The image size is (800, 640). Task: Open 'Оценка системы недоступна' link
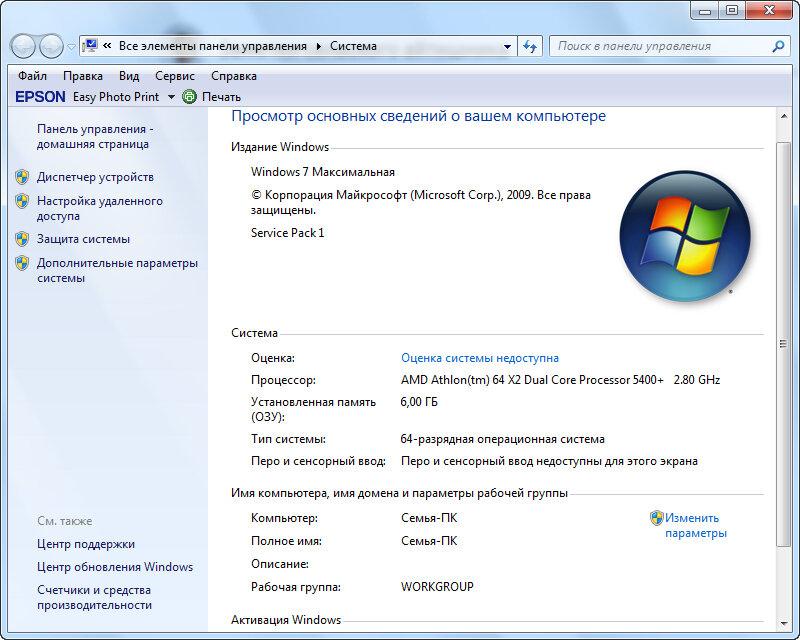pyautogui.click(x=480, y=358)
